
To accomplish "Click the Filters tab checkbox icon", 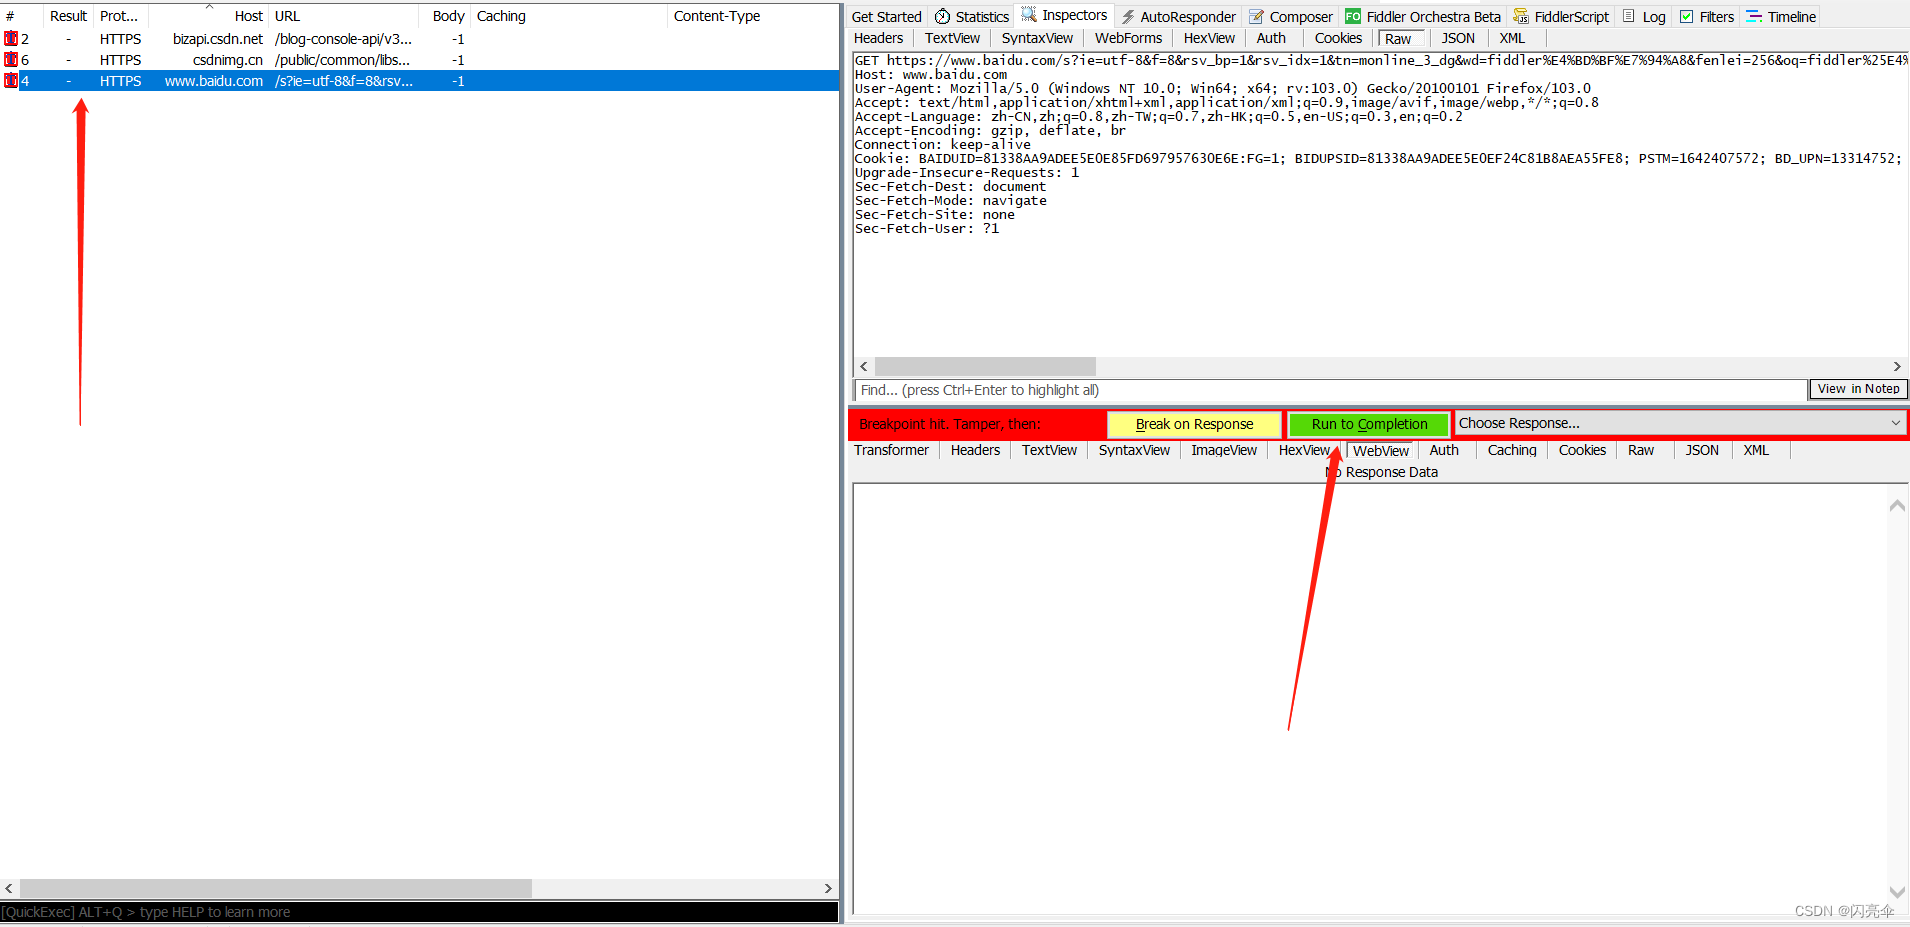I will pos(1687,17).
